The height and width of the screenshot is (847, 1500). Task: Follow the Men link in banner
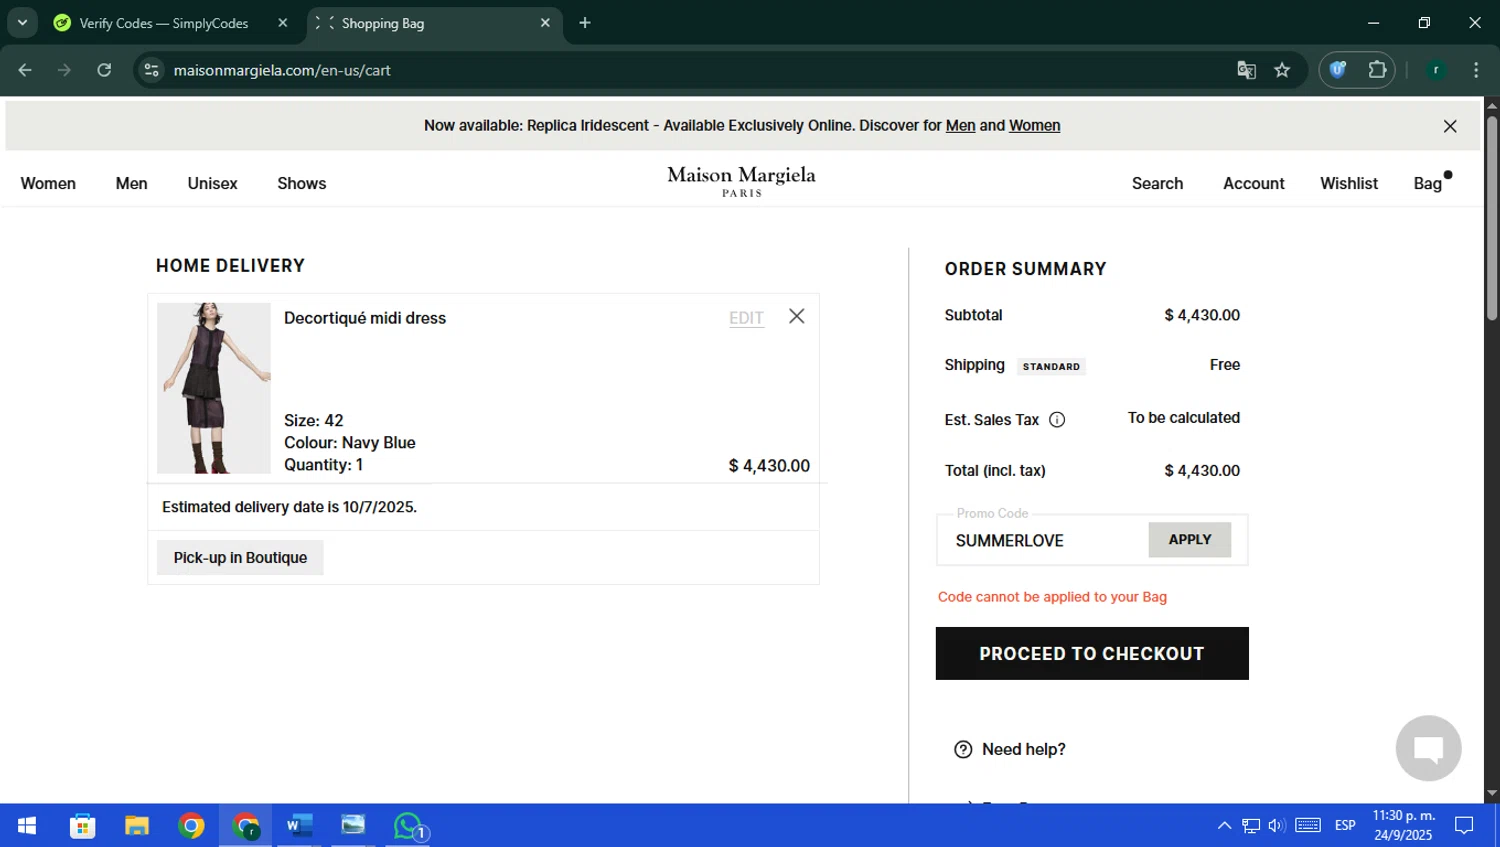(960, 126)
